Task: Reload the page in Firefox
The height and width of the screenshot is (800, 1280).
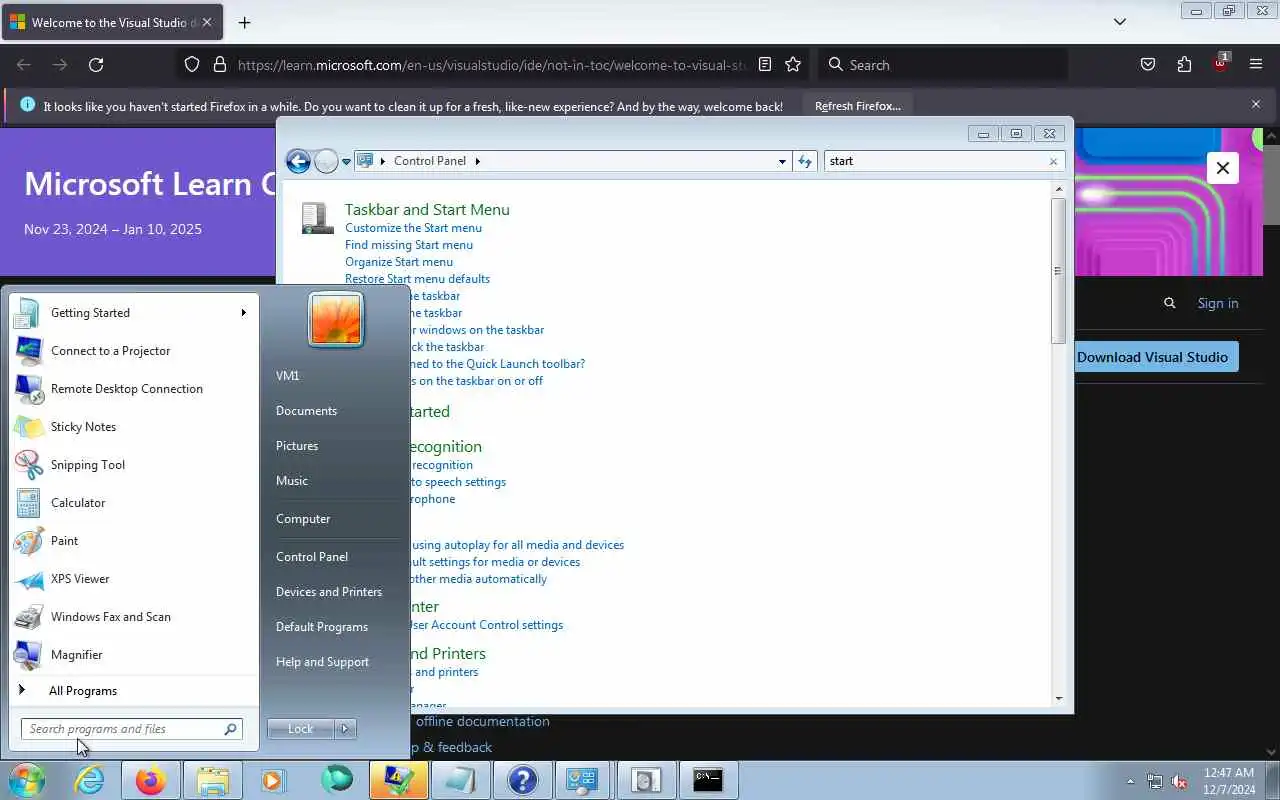Action: 96,65
